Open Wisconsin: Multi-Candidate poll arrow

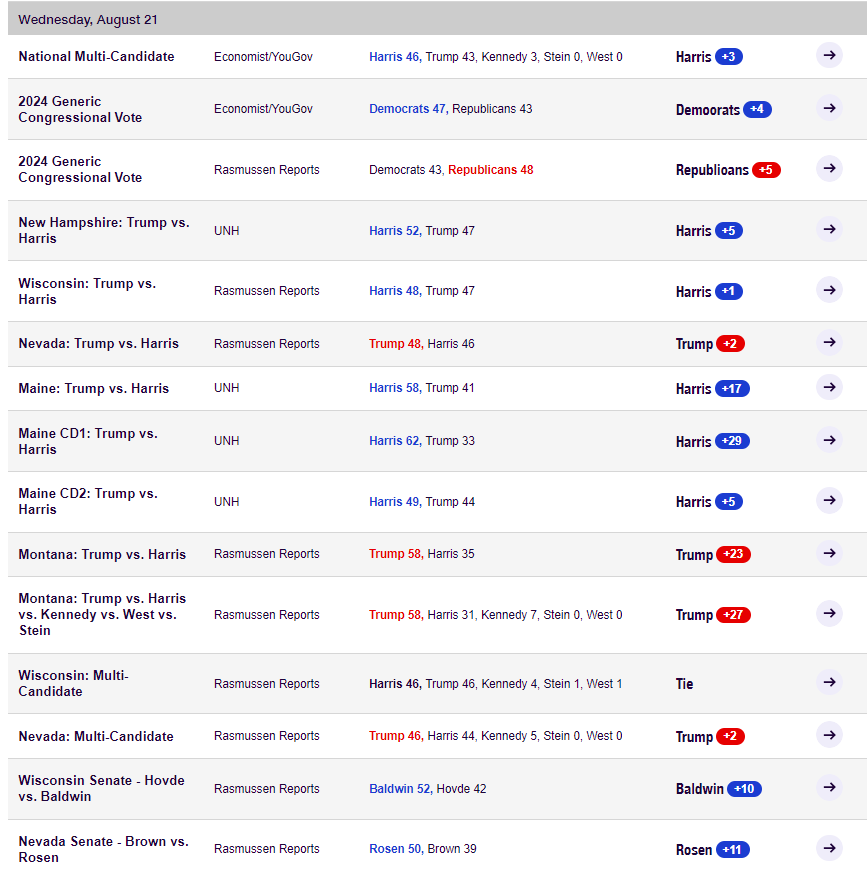(x=829, y=682)
